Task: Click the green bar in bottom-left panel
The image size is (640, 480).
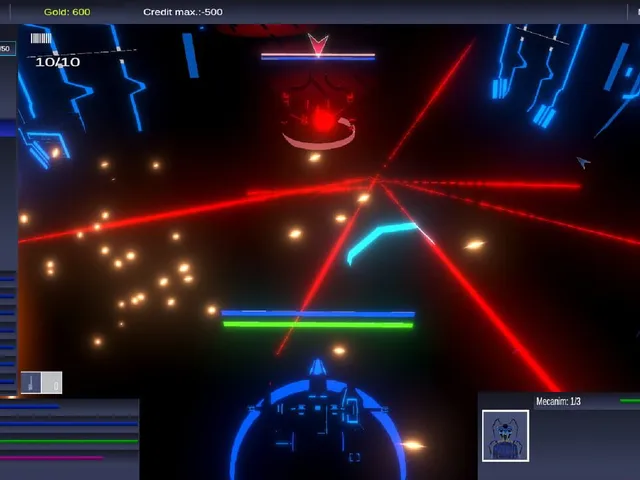Action: [69, 441]
